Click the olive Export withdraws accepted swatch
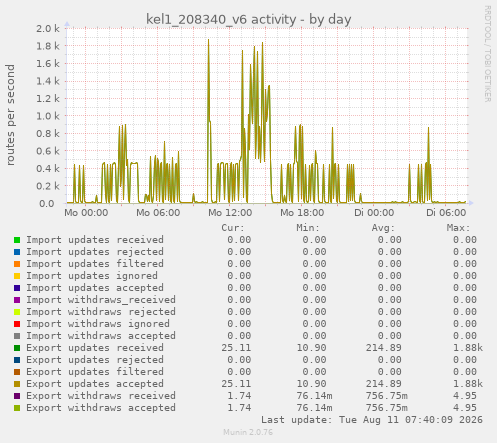Viewport: 497px width, 443px height. point(17,408)
